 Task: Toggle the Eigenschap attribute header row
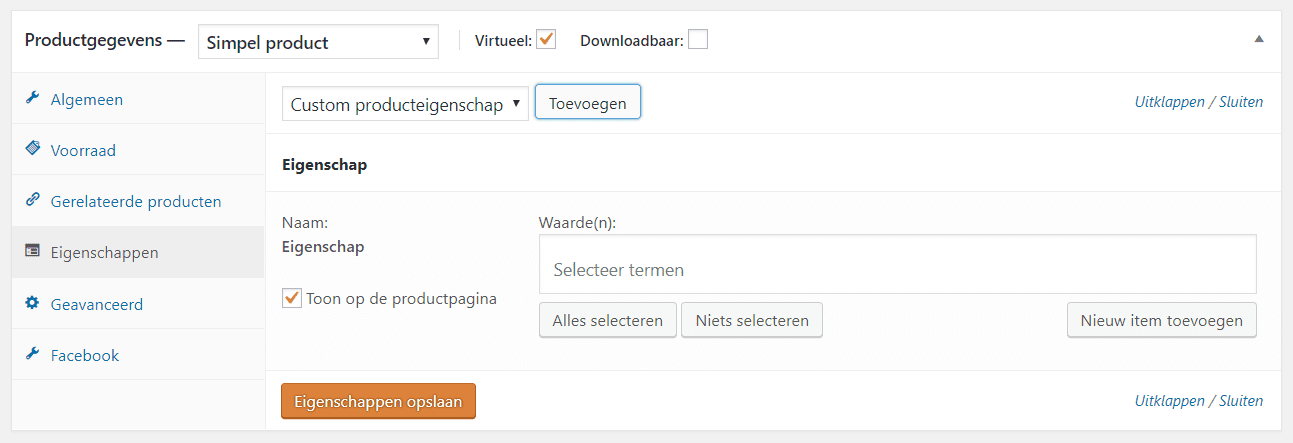pyautogui.click(x=774, y=163)
